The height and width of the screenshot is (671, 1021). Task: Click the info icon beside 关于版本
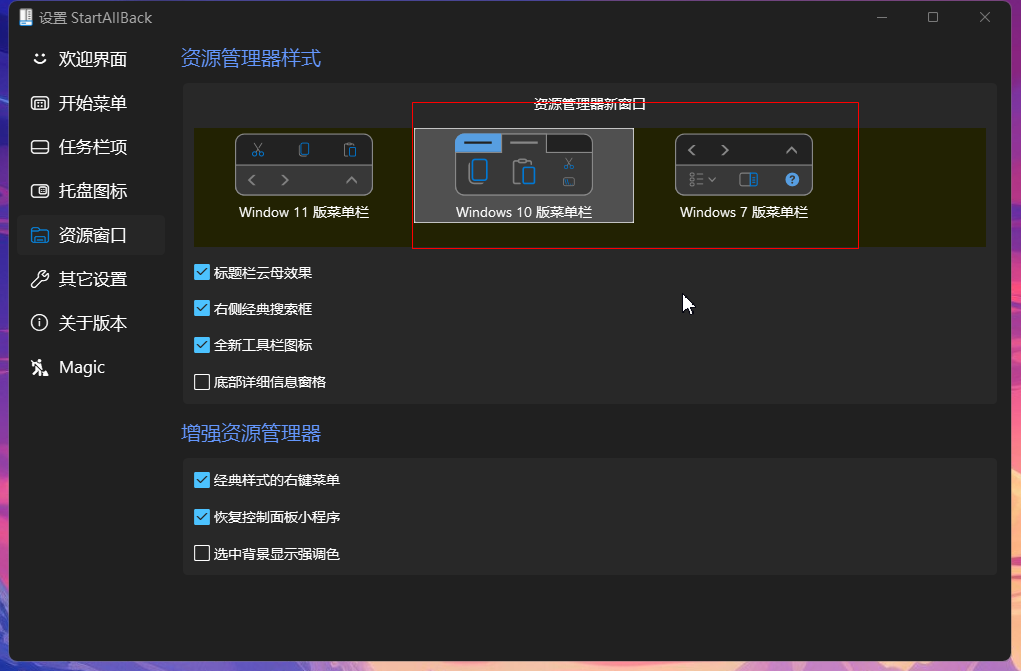click(x=40, y=322)
